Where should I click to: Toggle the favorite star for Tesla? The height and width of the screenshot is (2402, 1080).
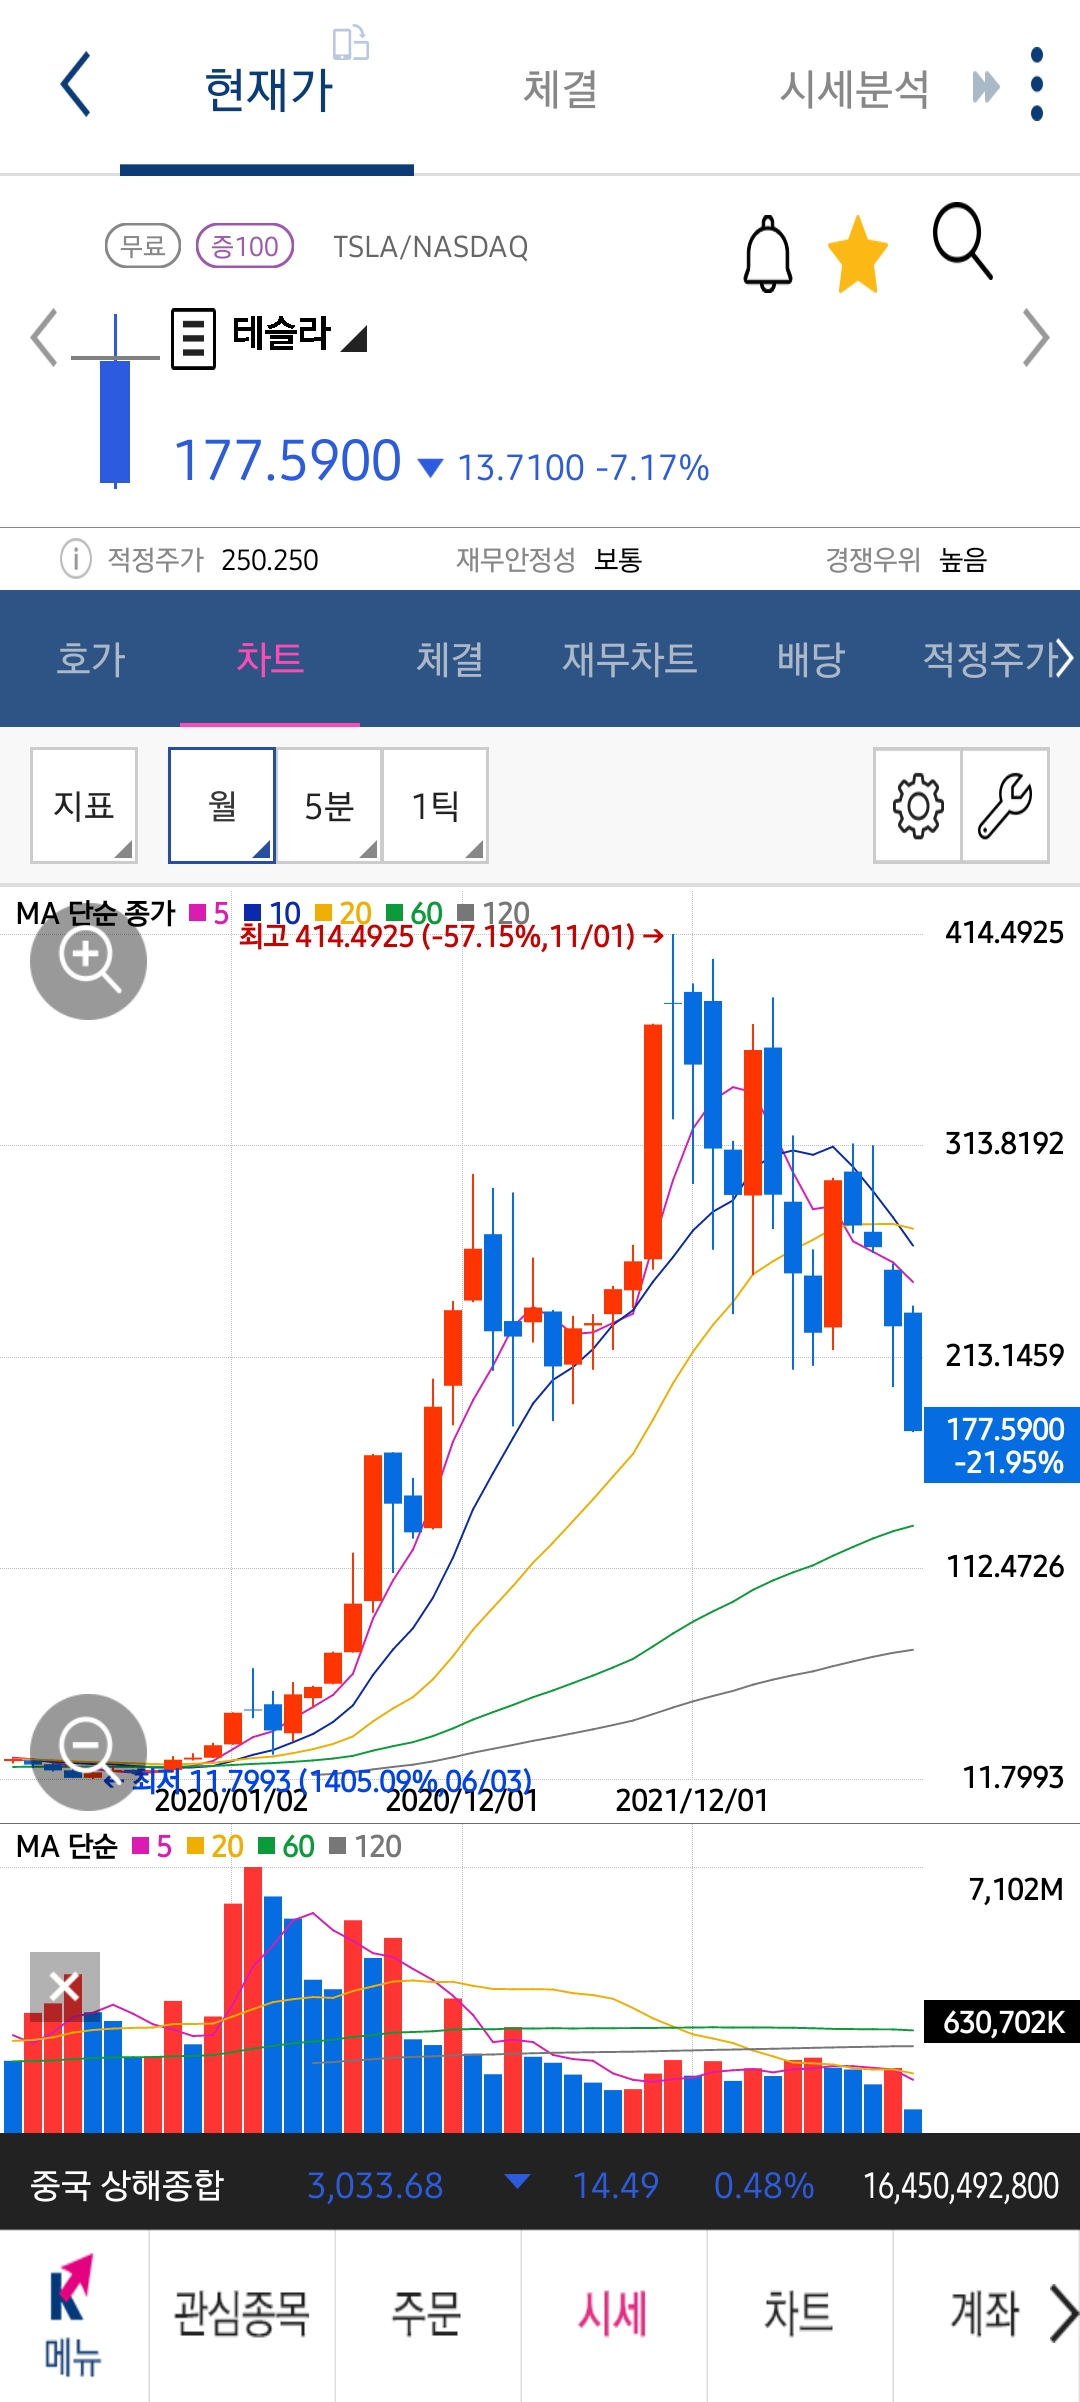pos(858,254)
